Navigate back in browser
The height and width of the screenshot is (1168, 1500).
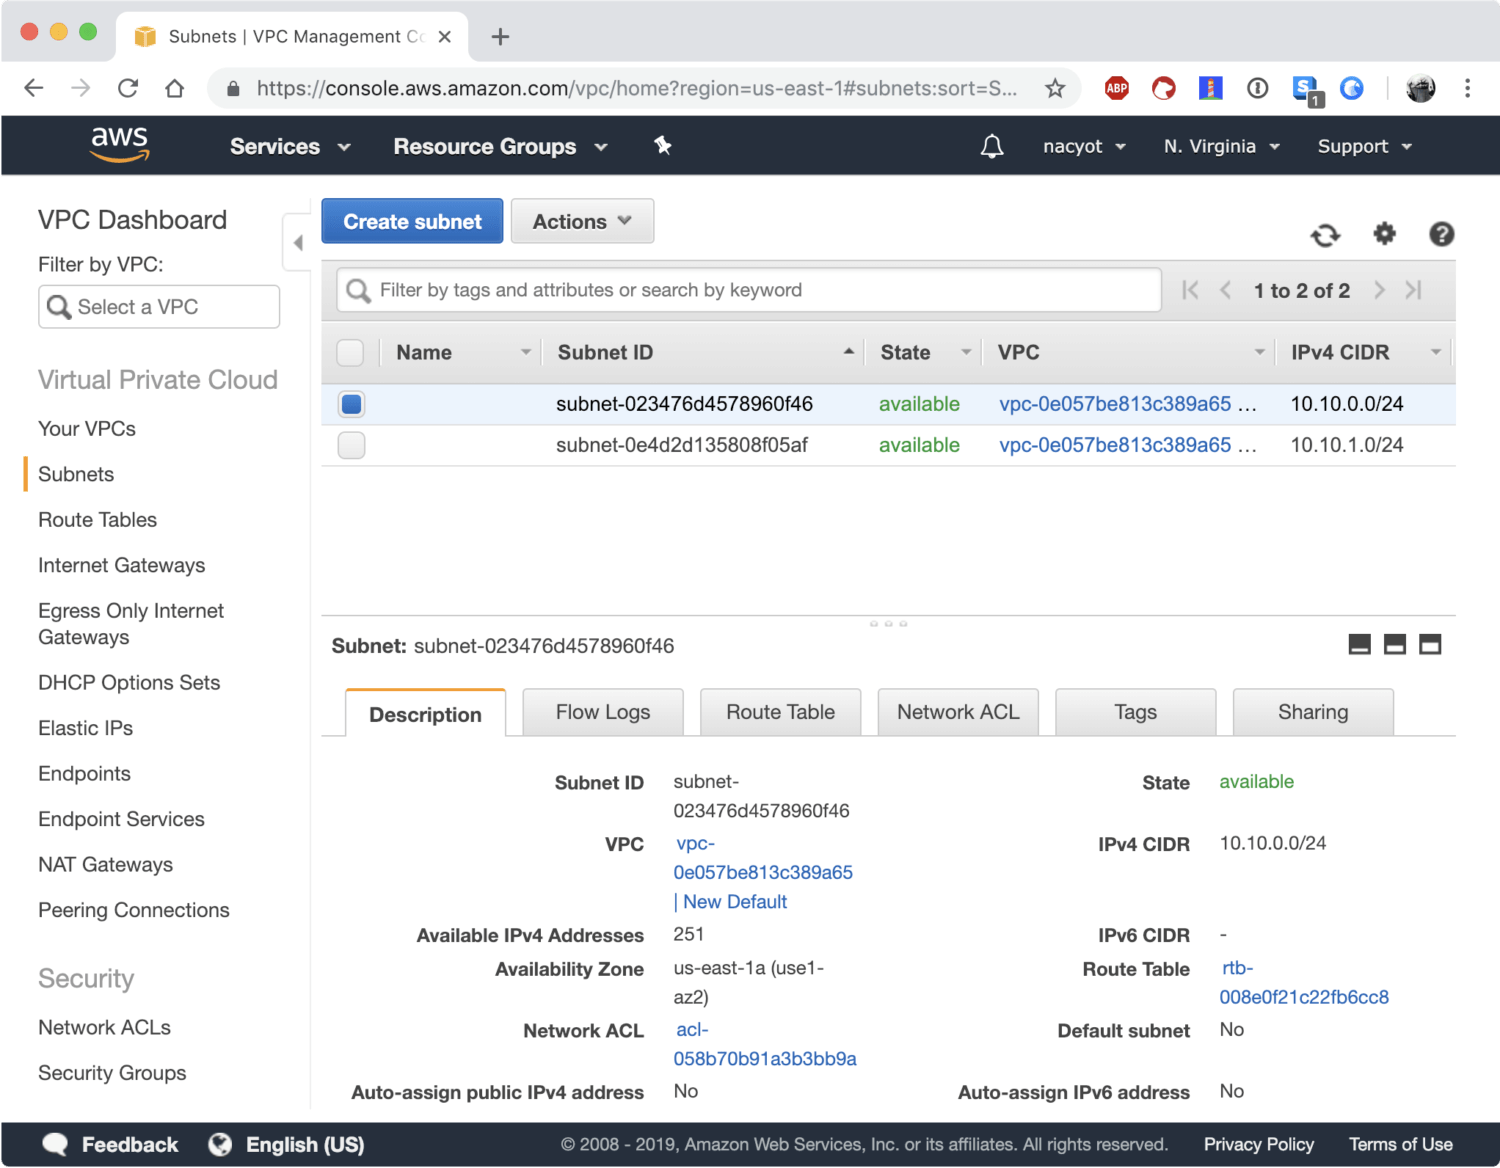[x=34, y=88]
